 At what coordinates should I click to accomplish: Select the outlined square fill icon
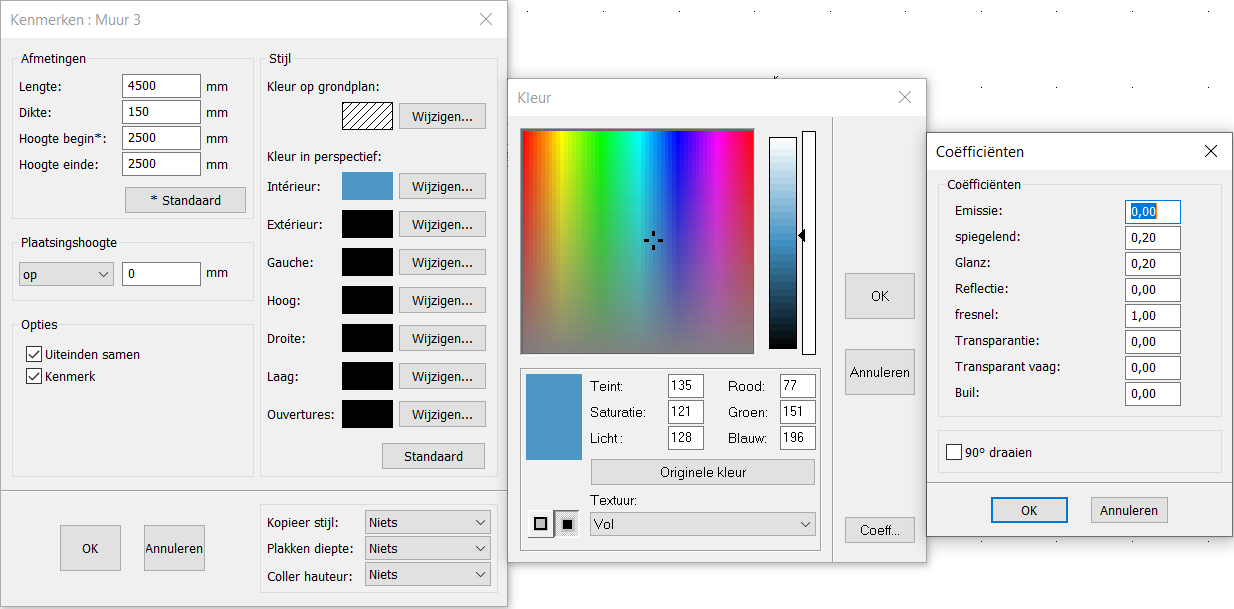click(x=541, y=524)
